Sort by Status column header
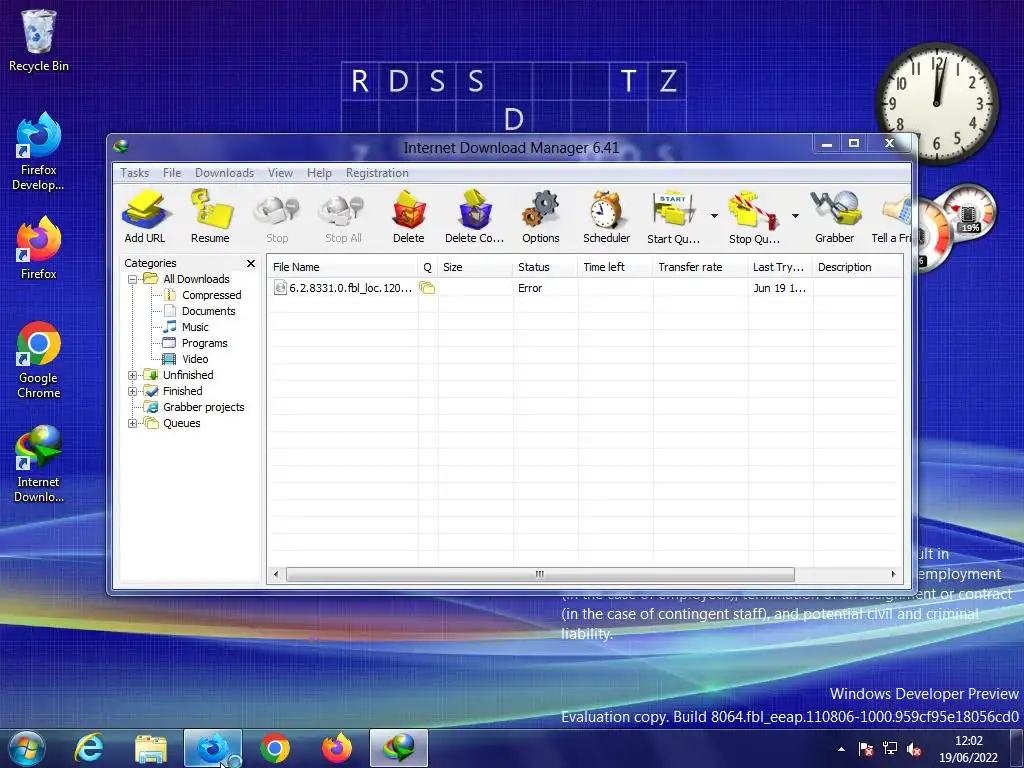This screenshot has height=768, width=1024. click(545, 267)
